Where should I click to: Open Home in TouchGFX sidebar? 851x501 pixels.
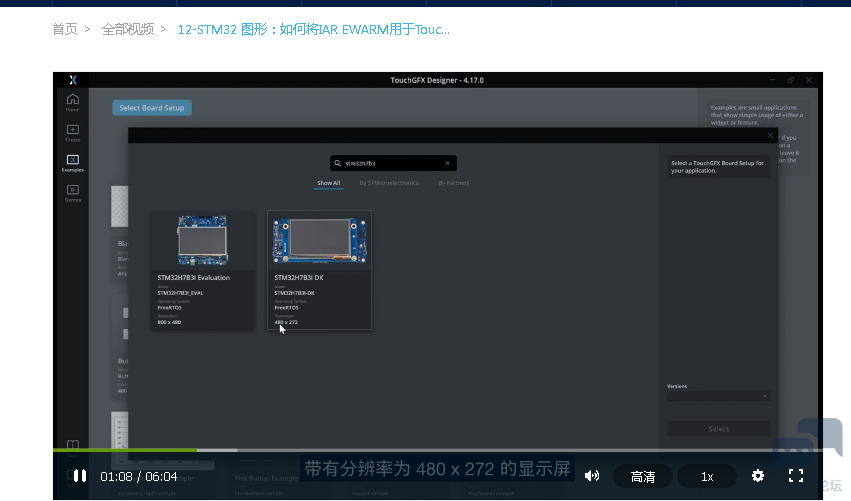click(x=73, y=102)
